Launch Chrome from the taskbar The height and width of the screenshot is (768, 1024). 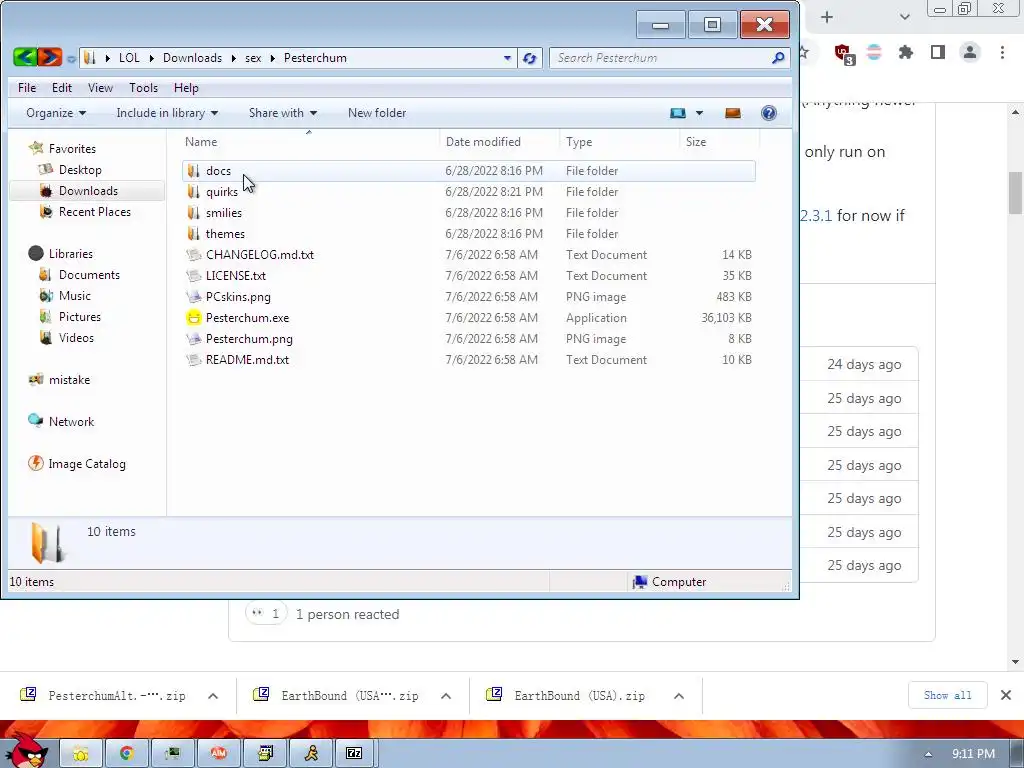pyautogui.click(x=127, y=753)
